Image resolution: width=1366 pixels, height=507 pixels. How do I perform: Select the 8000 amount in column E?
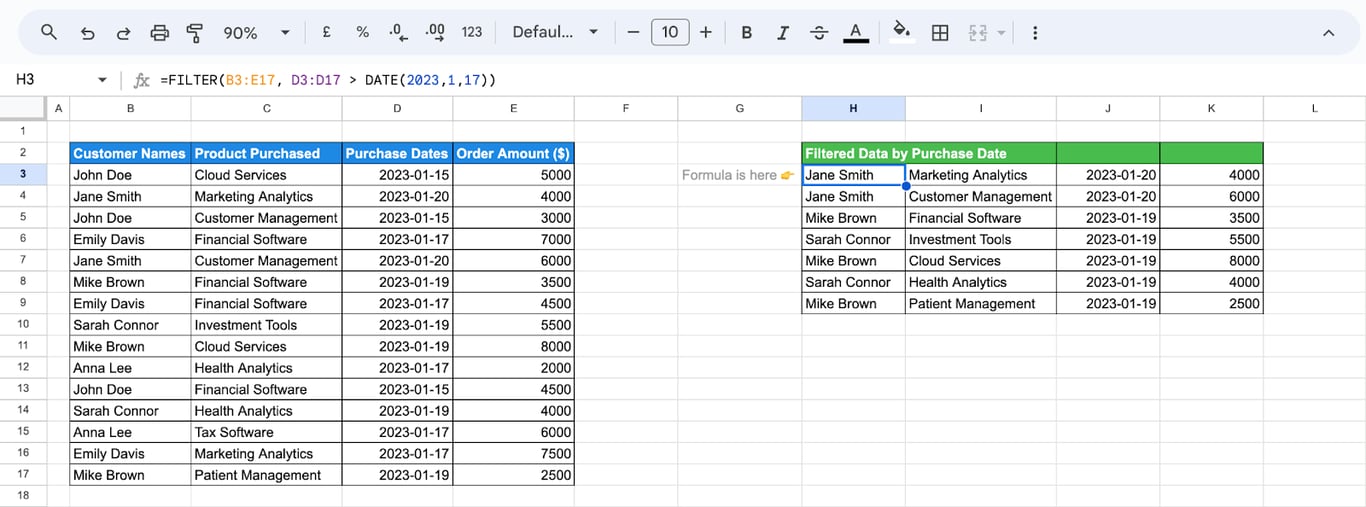(x=513, y=347)
